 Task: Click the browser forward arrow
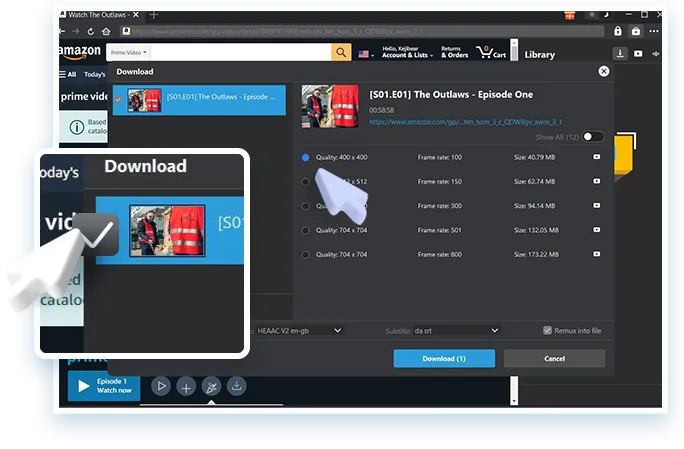click(75, 31)
